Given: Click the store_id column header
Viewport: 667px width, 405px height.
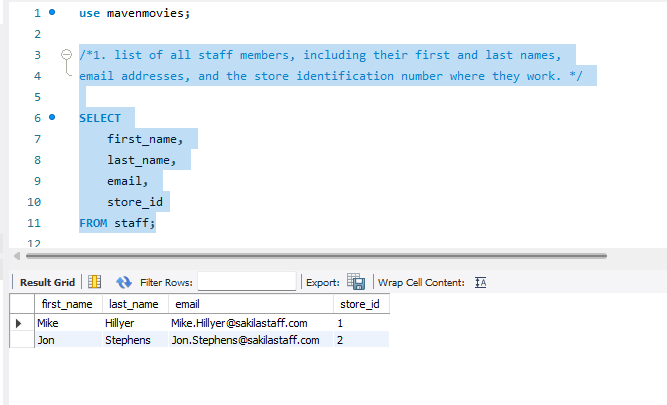Looking at the screenshot, I should click(x=359, y=304).
